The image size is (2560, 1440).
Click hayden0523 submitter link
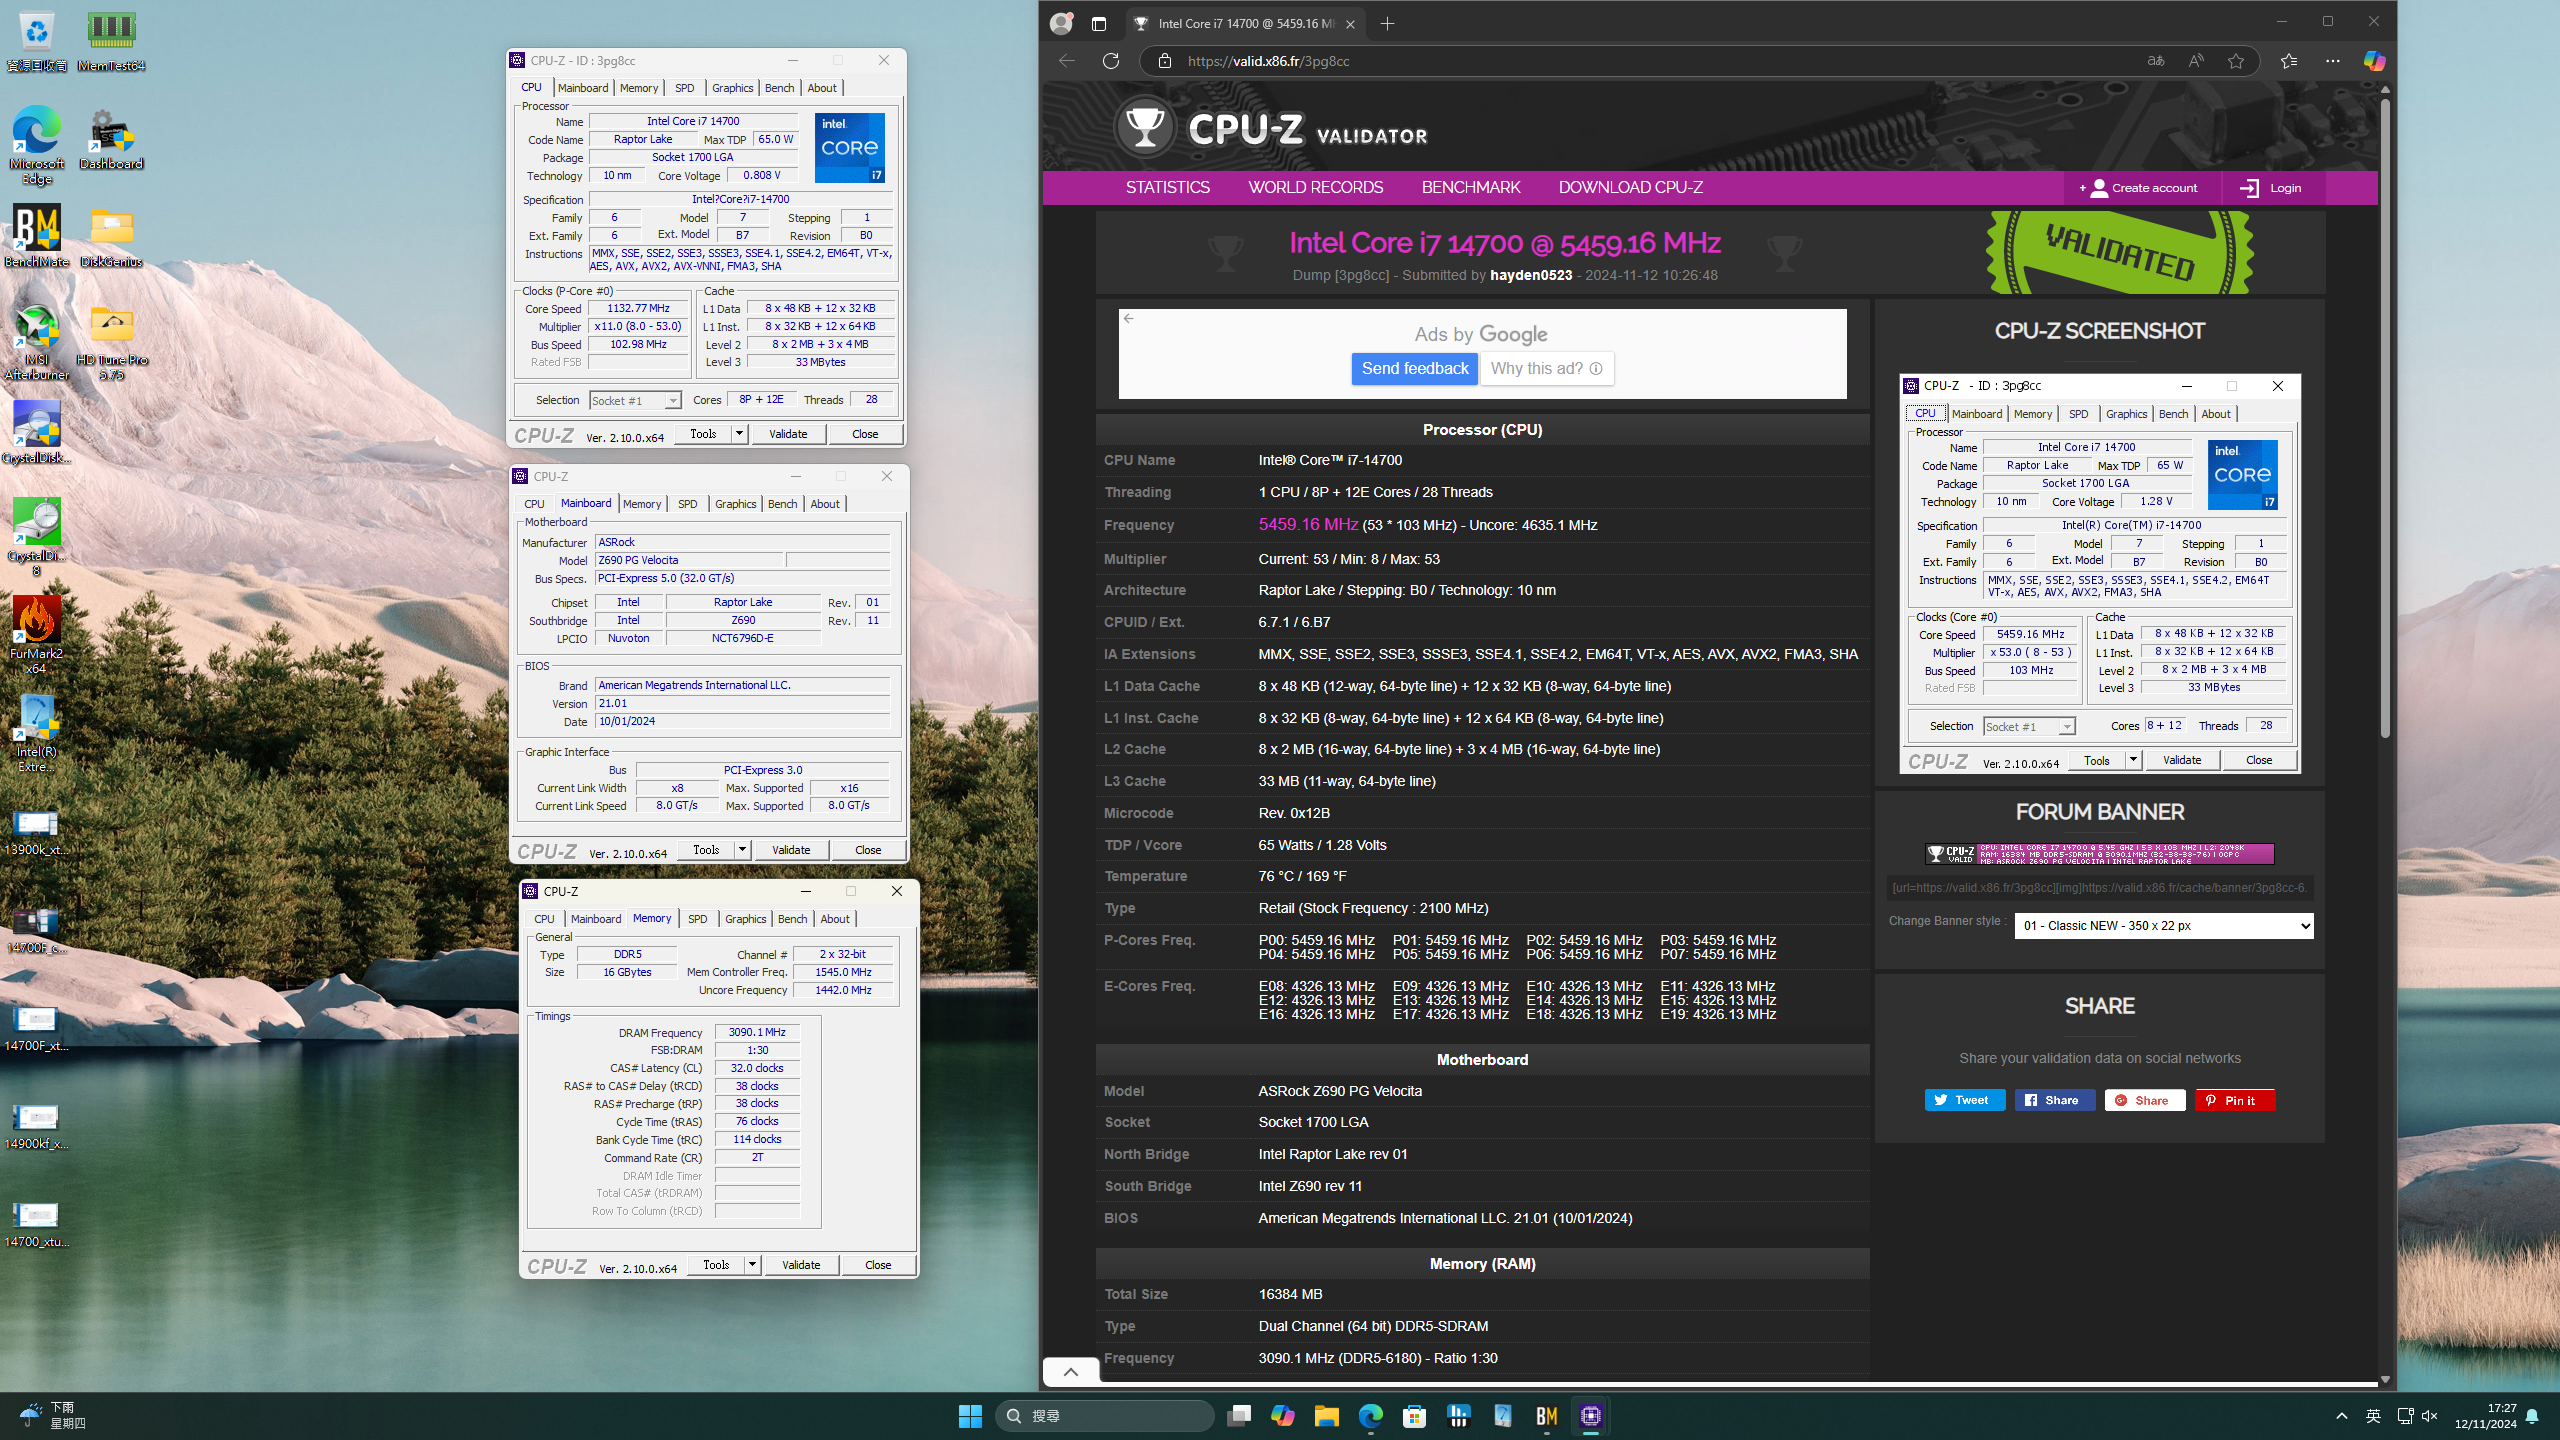(x=1530, y=275)
